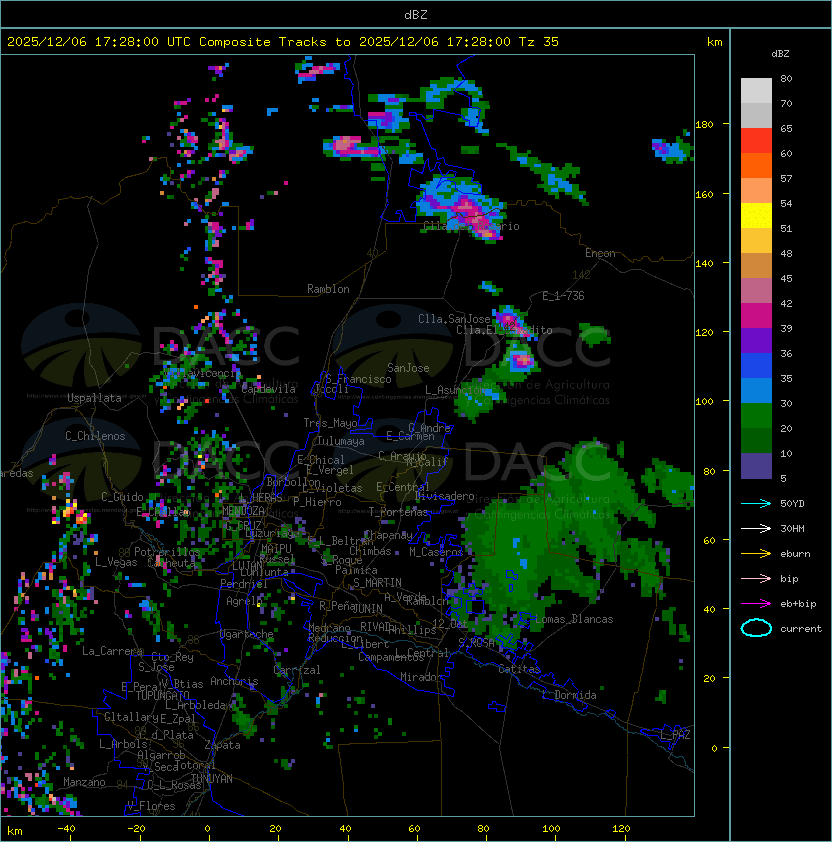
Task: Click the 'current' legend label text
Action: (x=801, y=629)
